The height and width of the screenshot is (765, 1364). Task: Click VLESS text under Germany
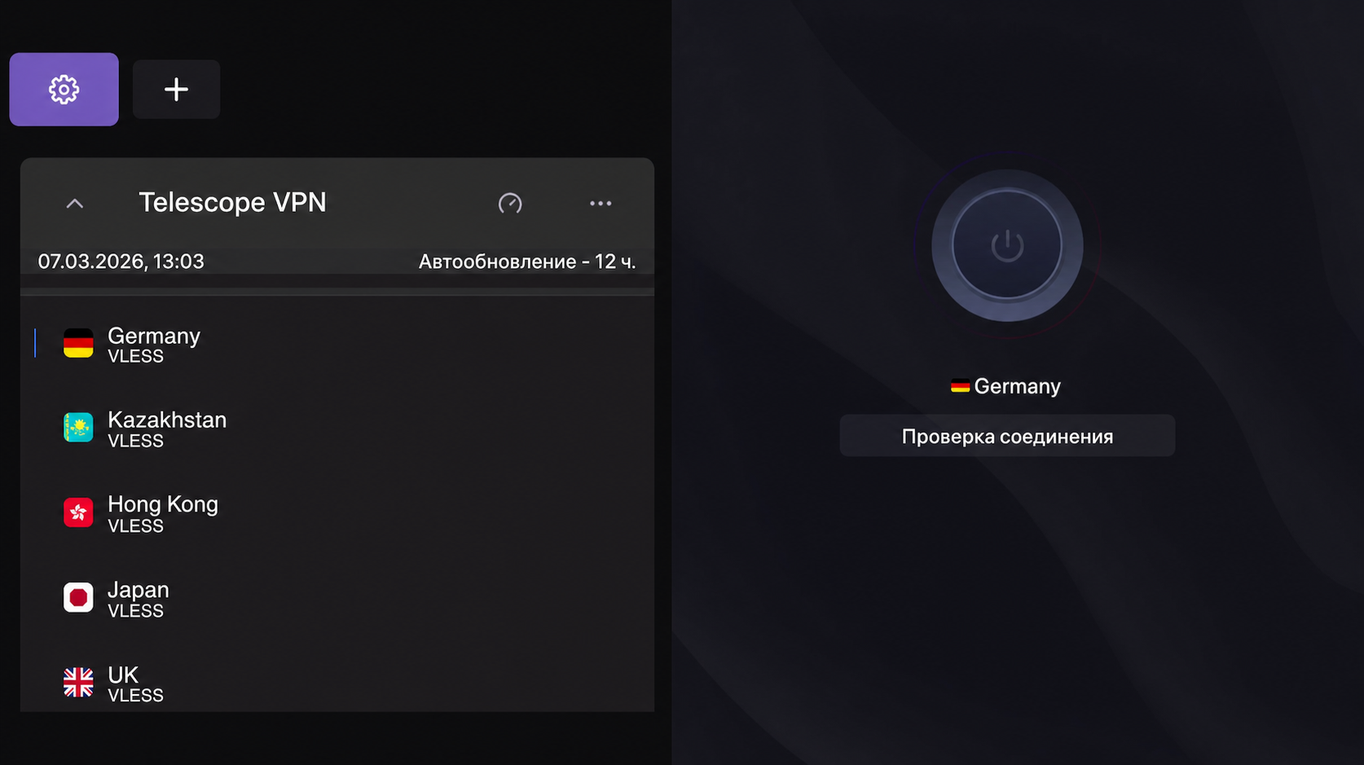coord(135,356)
